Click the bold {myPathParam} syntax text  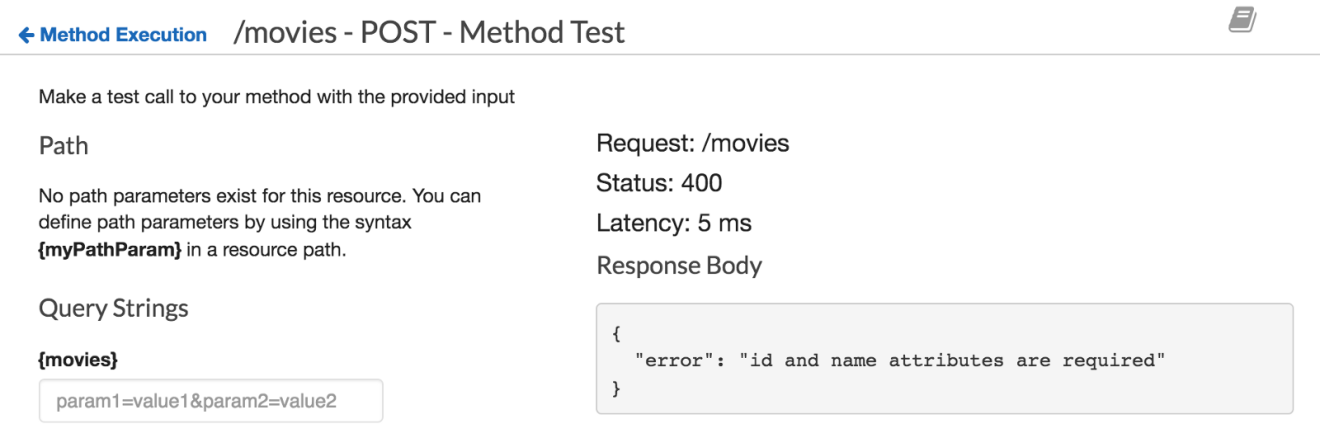(x=110, y=250)
